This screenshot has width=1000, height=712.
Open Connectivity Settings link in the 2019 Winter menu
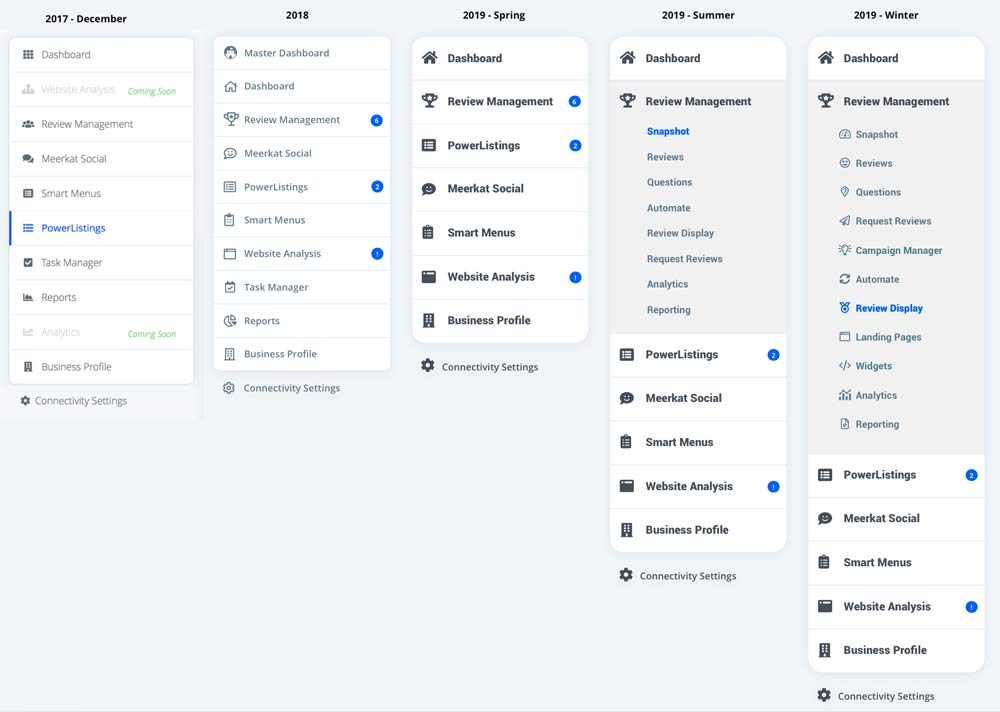886,696
